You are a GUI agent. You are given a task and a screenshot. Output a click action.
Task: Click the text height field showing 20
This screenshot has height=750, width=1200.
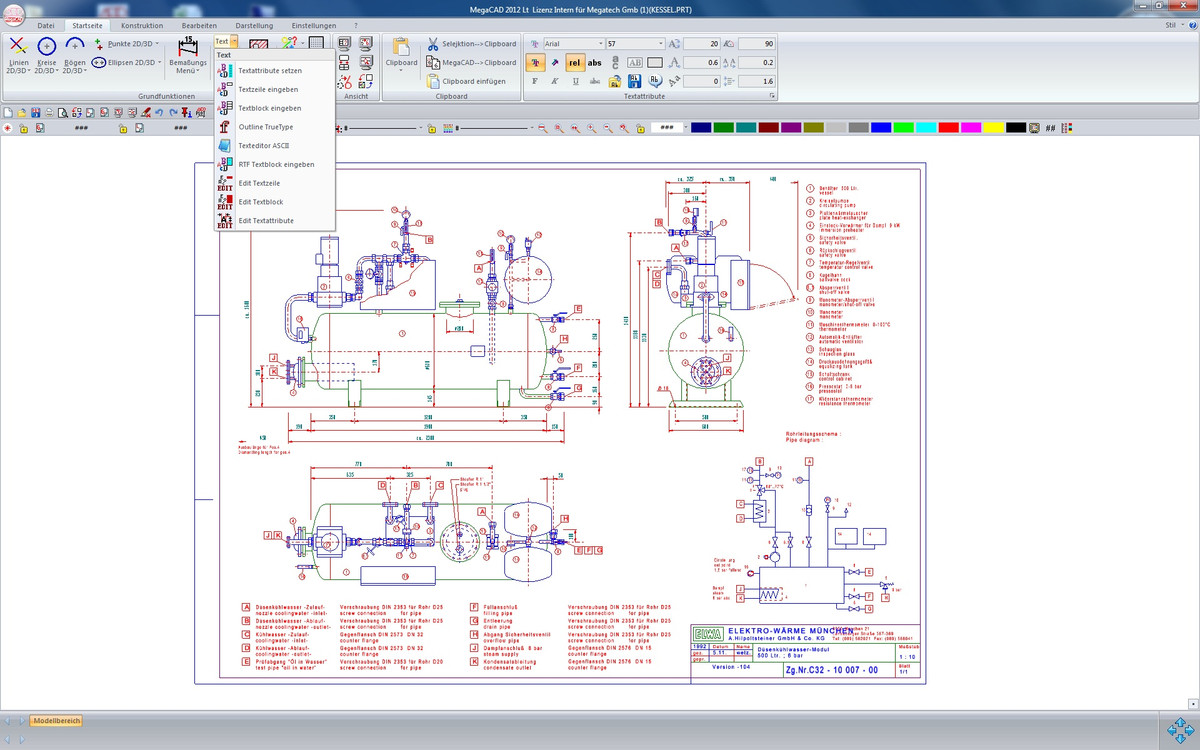(702, 44)
